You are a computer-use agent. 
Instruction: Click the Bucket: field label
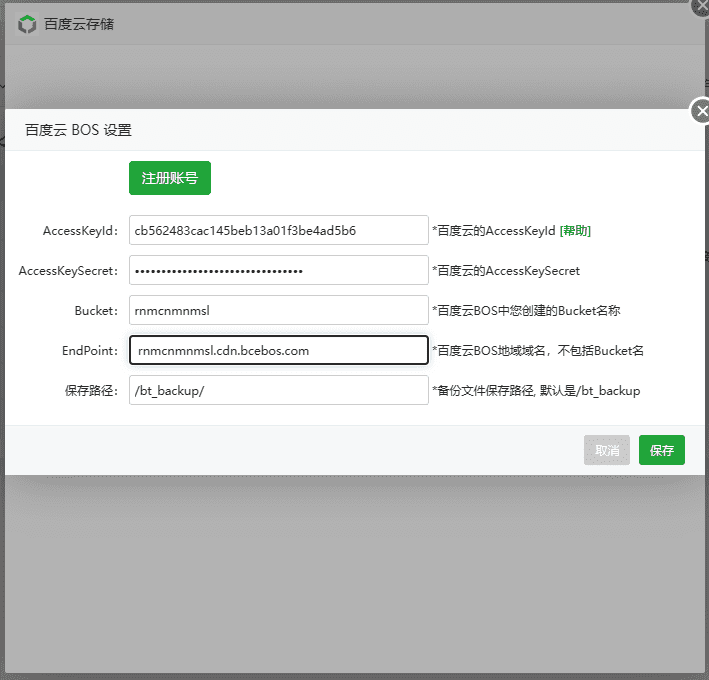96,311
